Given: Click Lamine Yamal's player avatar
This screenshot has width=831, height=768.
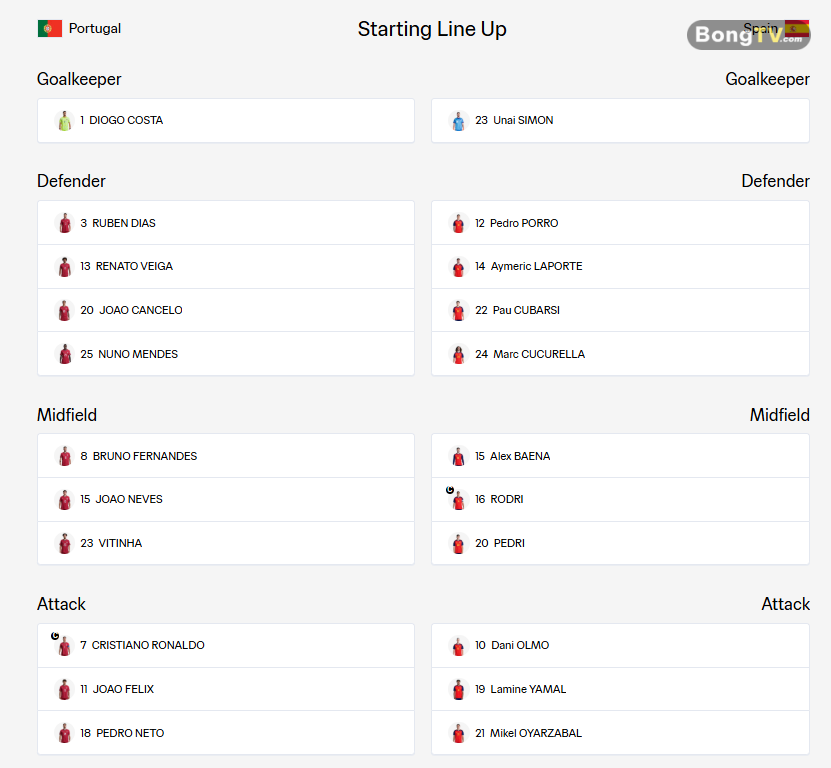Looking at the screenshot, I should point(458,690).
